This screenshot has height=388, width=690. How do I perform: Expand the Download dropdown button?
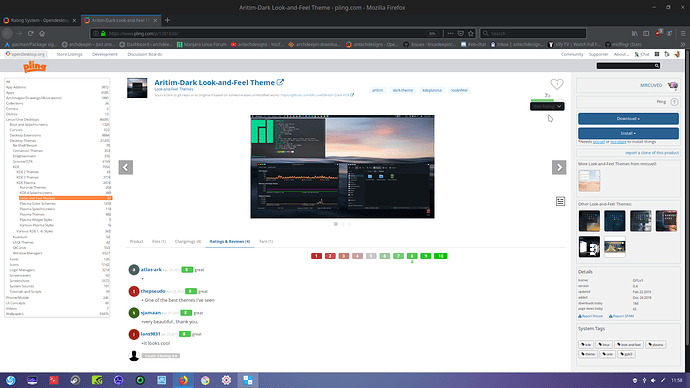coord(628,118)
